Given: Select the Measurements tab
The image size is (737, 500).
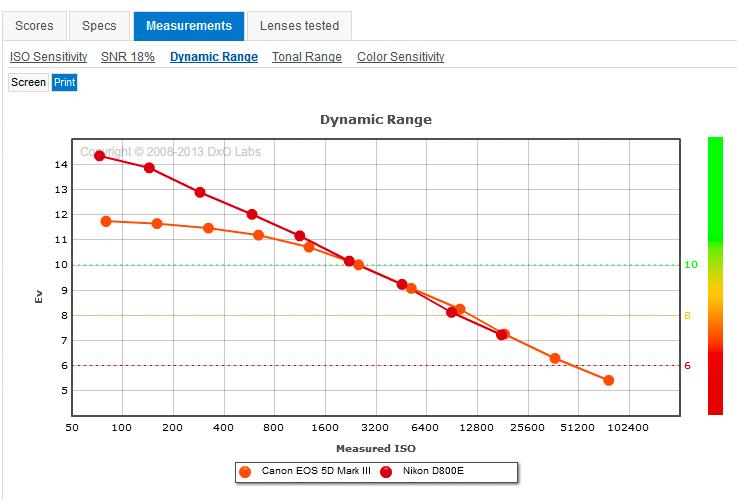Looking at the screenshot, I should click(x=189, y=26).
